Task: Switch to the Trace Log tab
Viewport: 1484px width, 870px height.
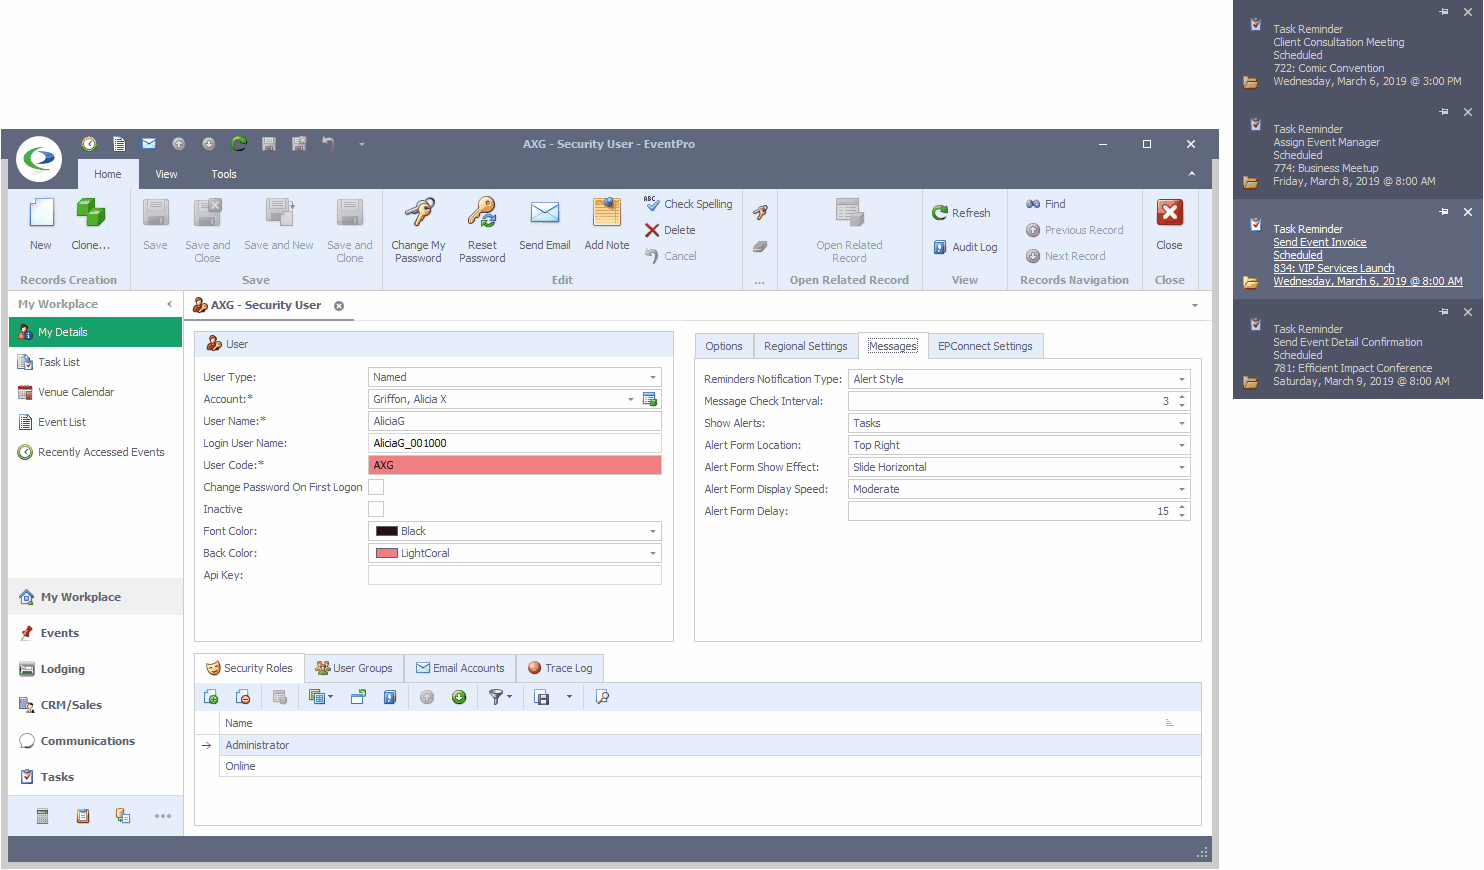Action: tap(560, 668)
